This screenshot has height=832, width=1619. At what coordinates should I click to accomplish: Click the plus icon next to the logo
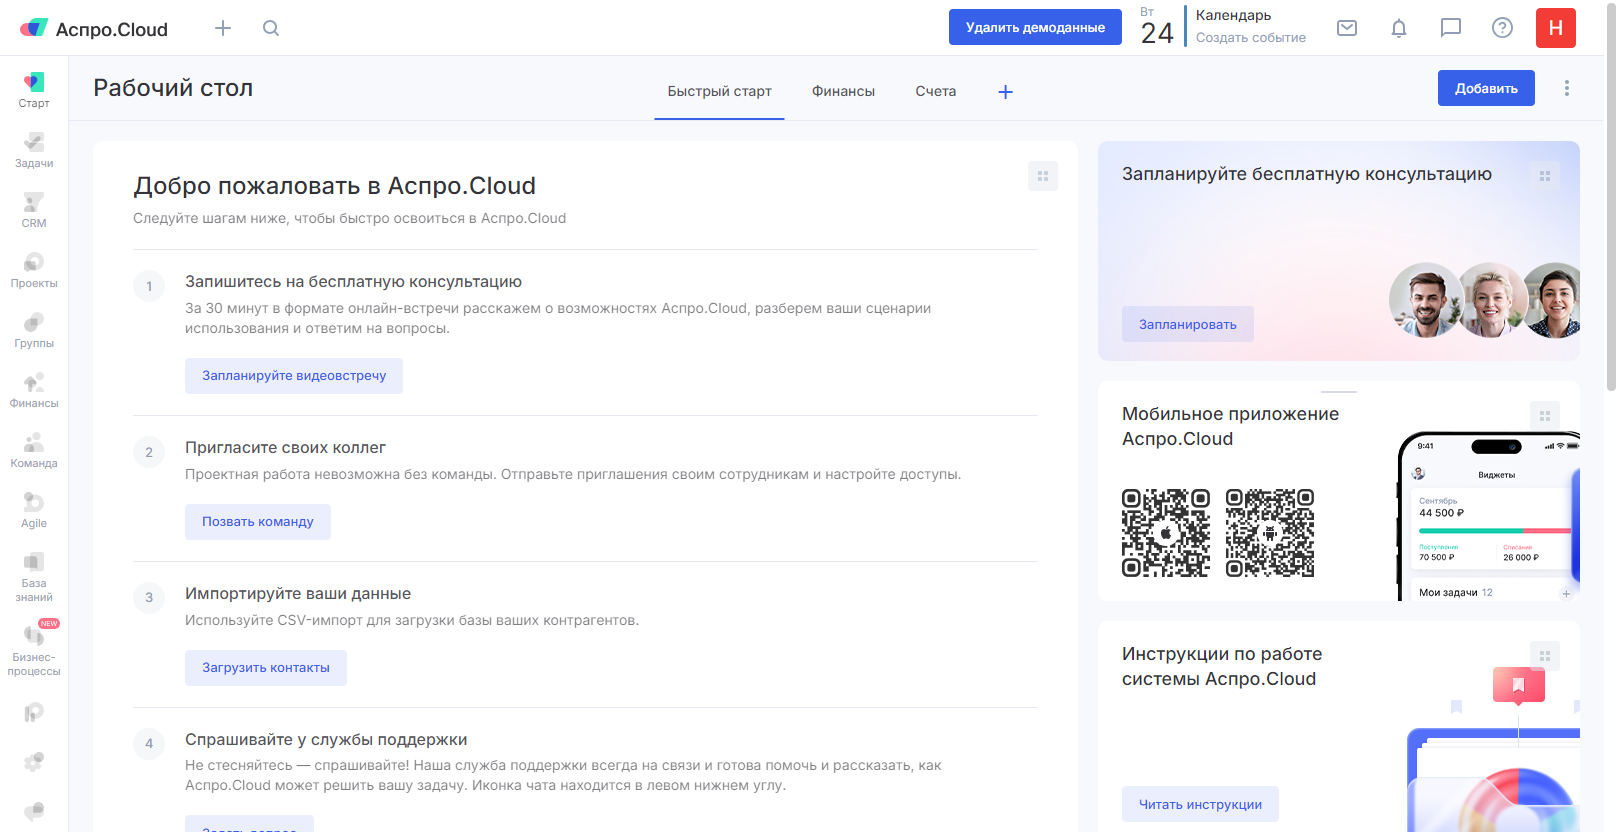tap(223, 28)
